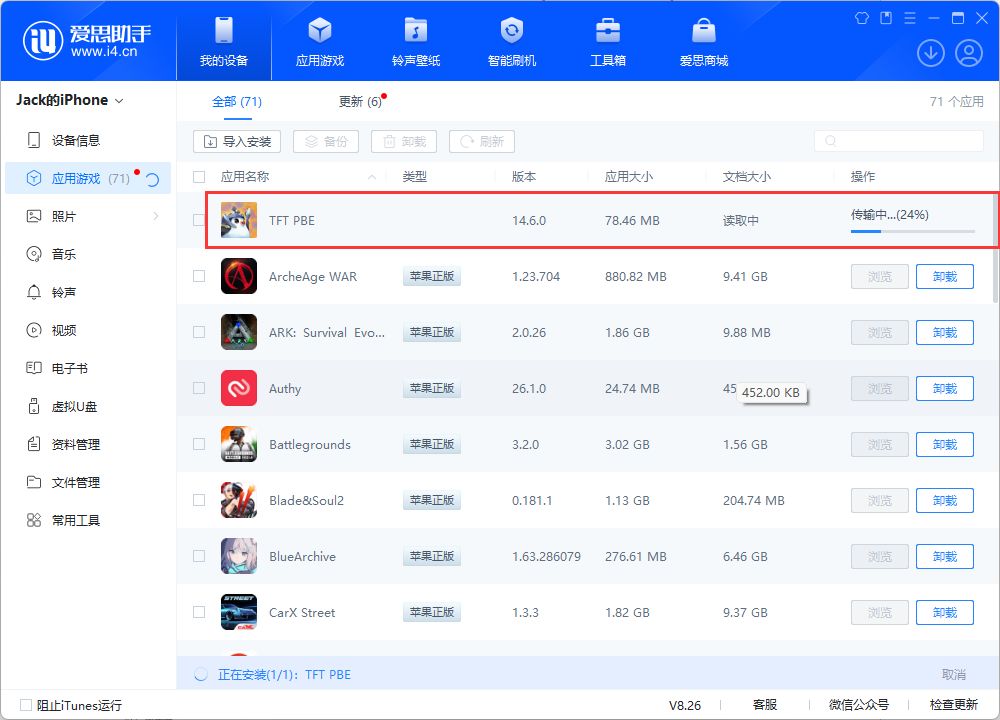This screenshot has width=1000, height=720.
Task: Sort by 应用名称 column header arrow
Action: coord(373,177)
